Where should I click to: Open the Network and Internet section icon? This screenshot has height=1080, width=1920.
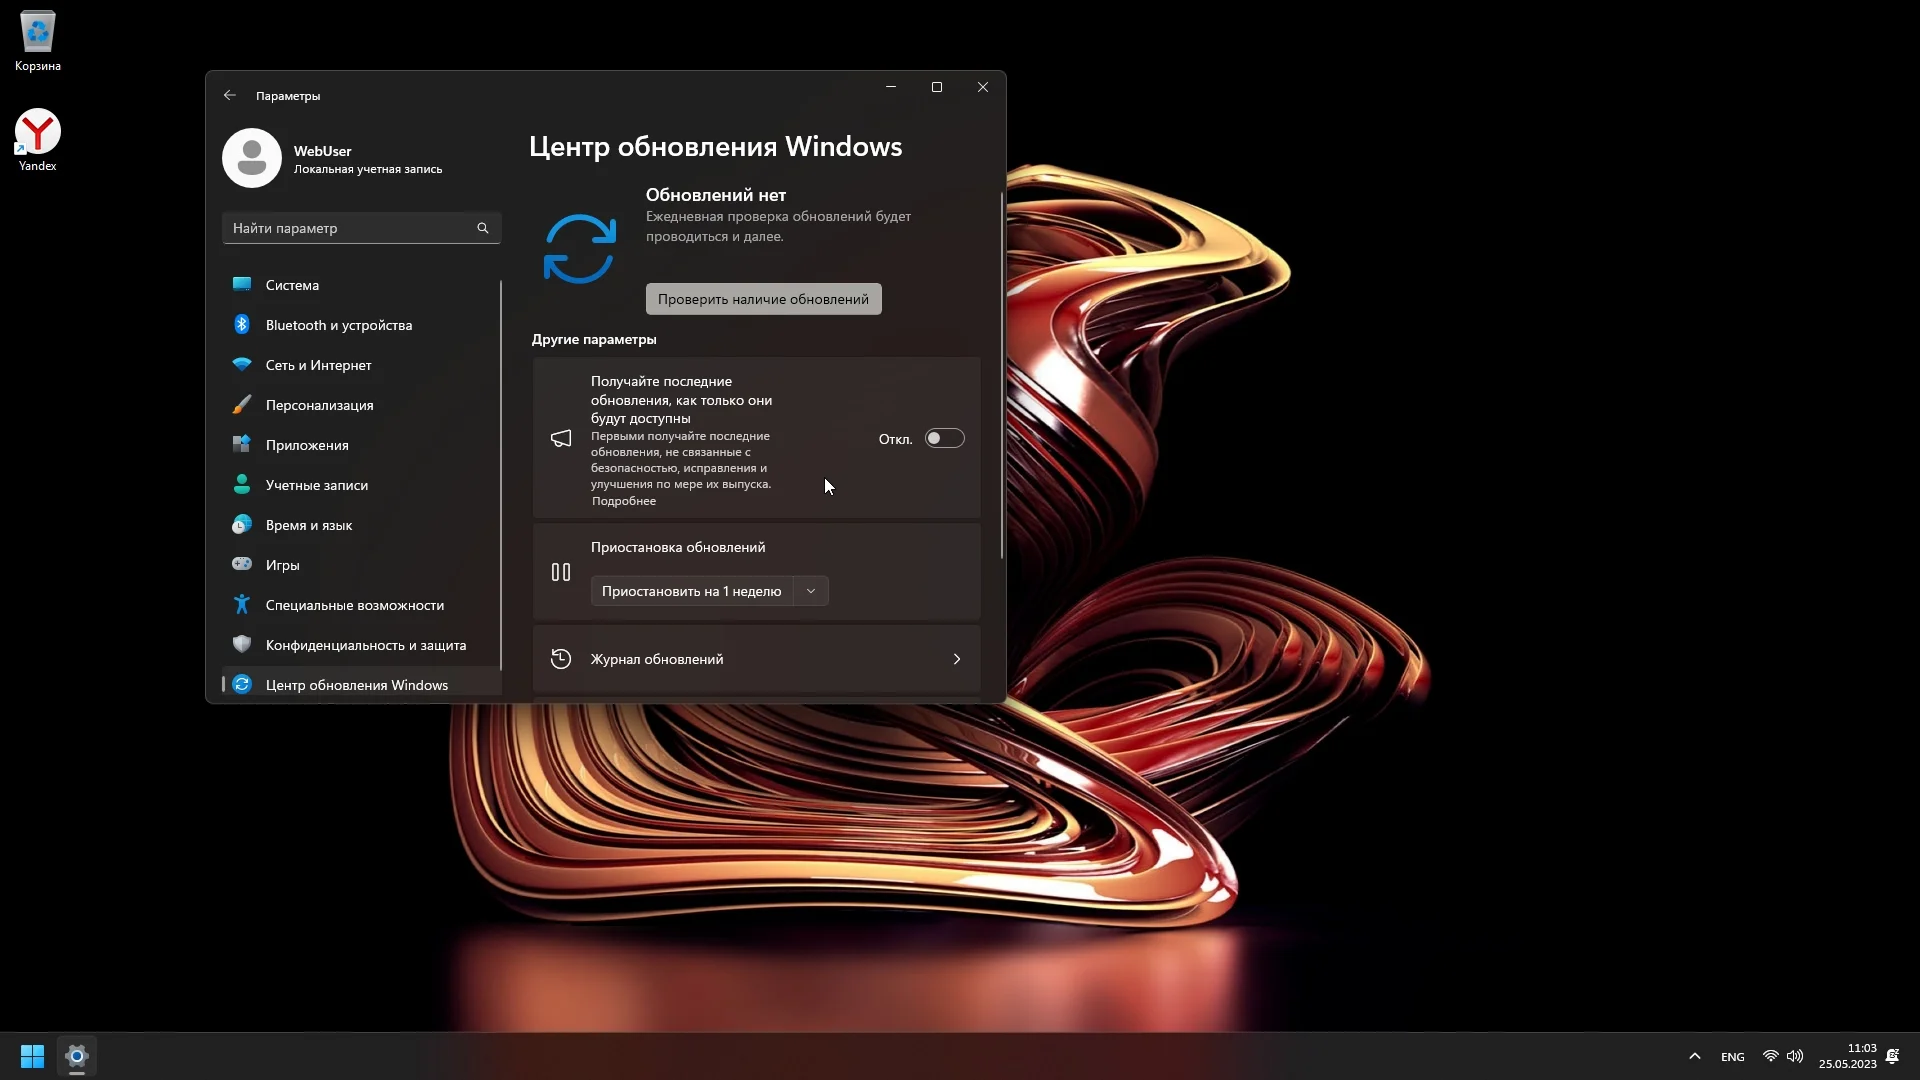(242, 364)
